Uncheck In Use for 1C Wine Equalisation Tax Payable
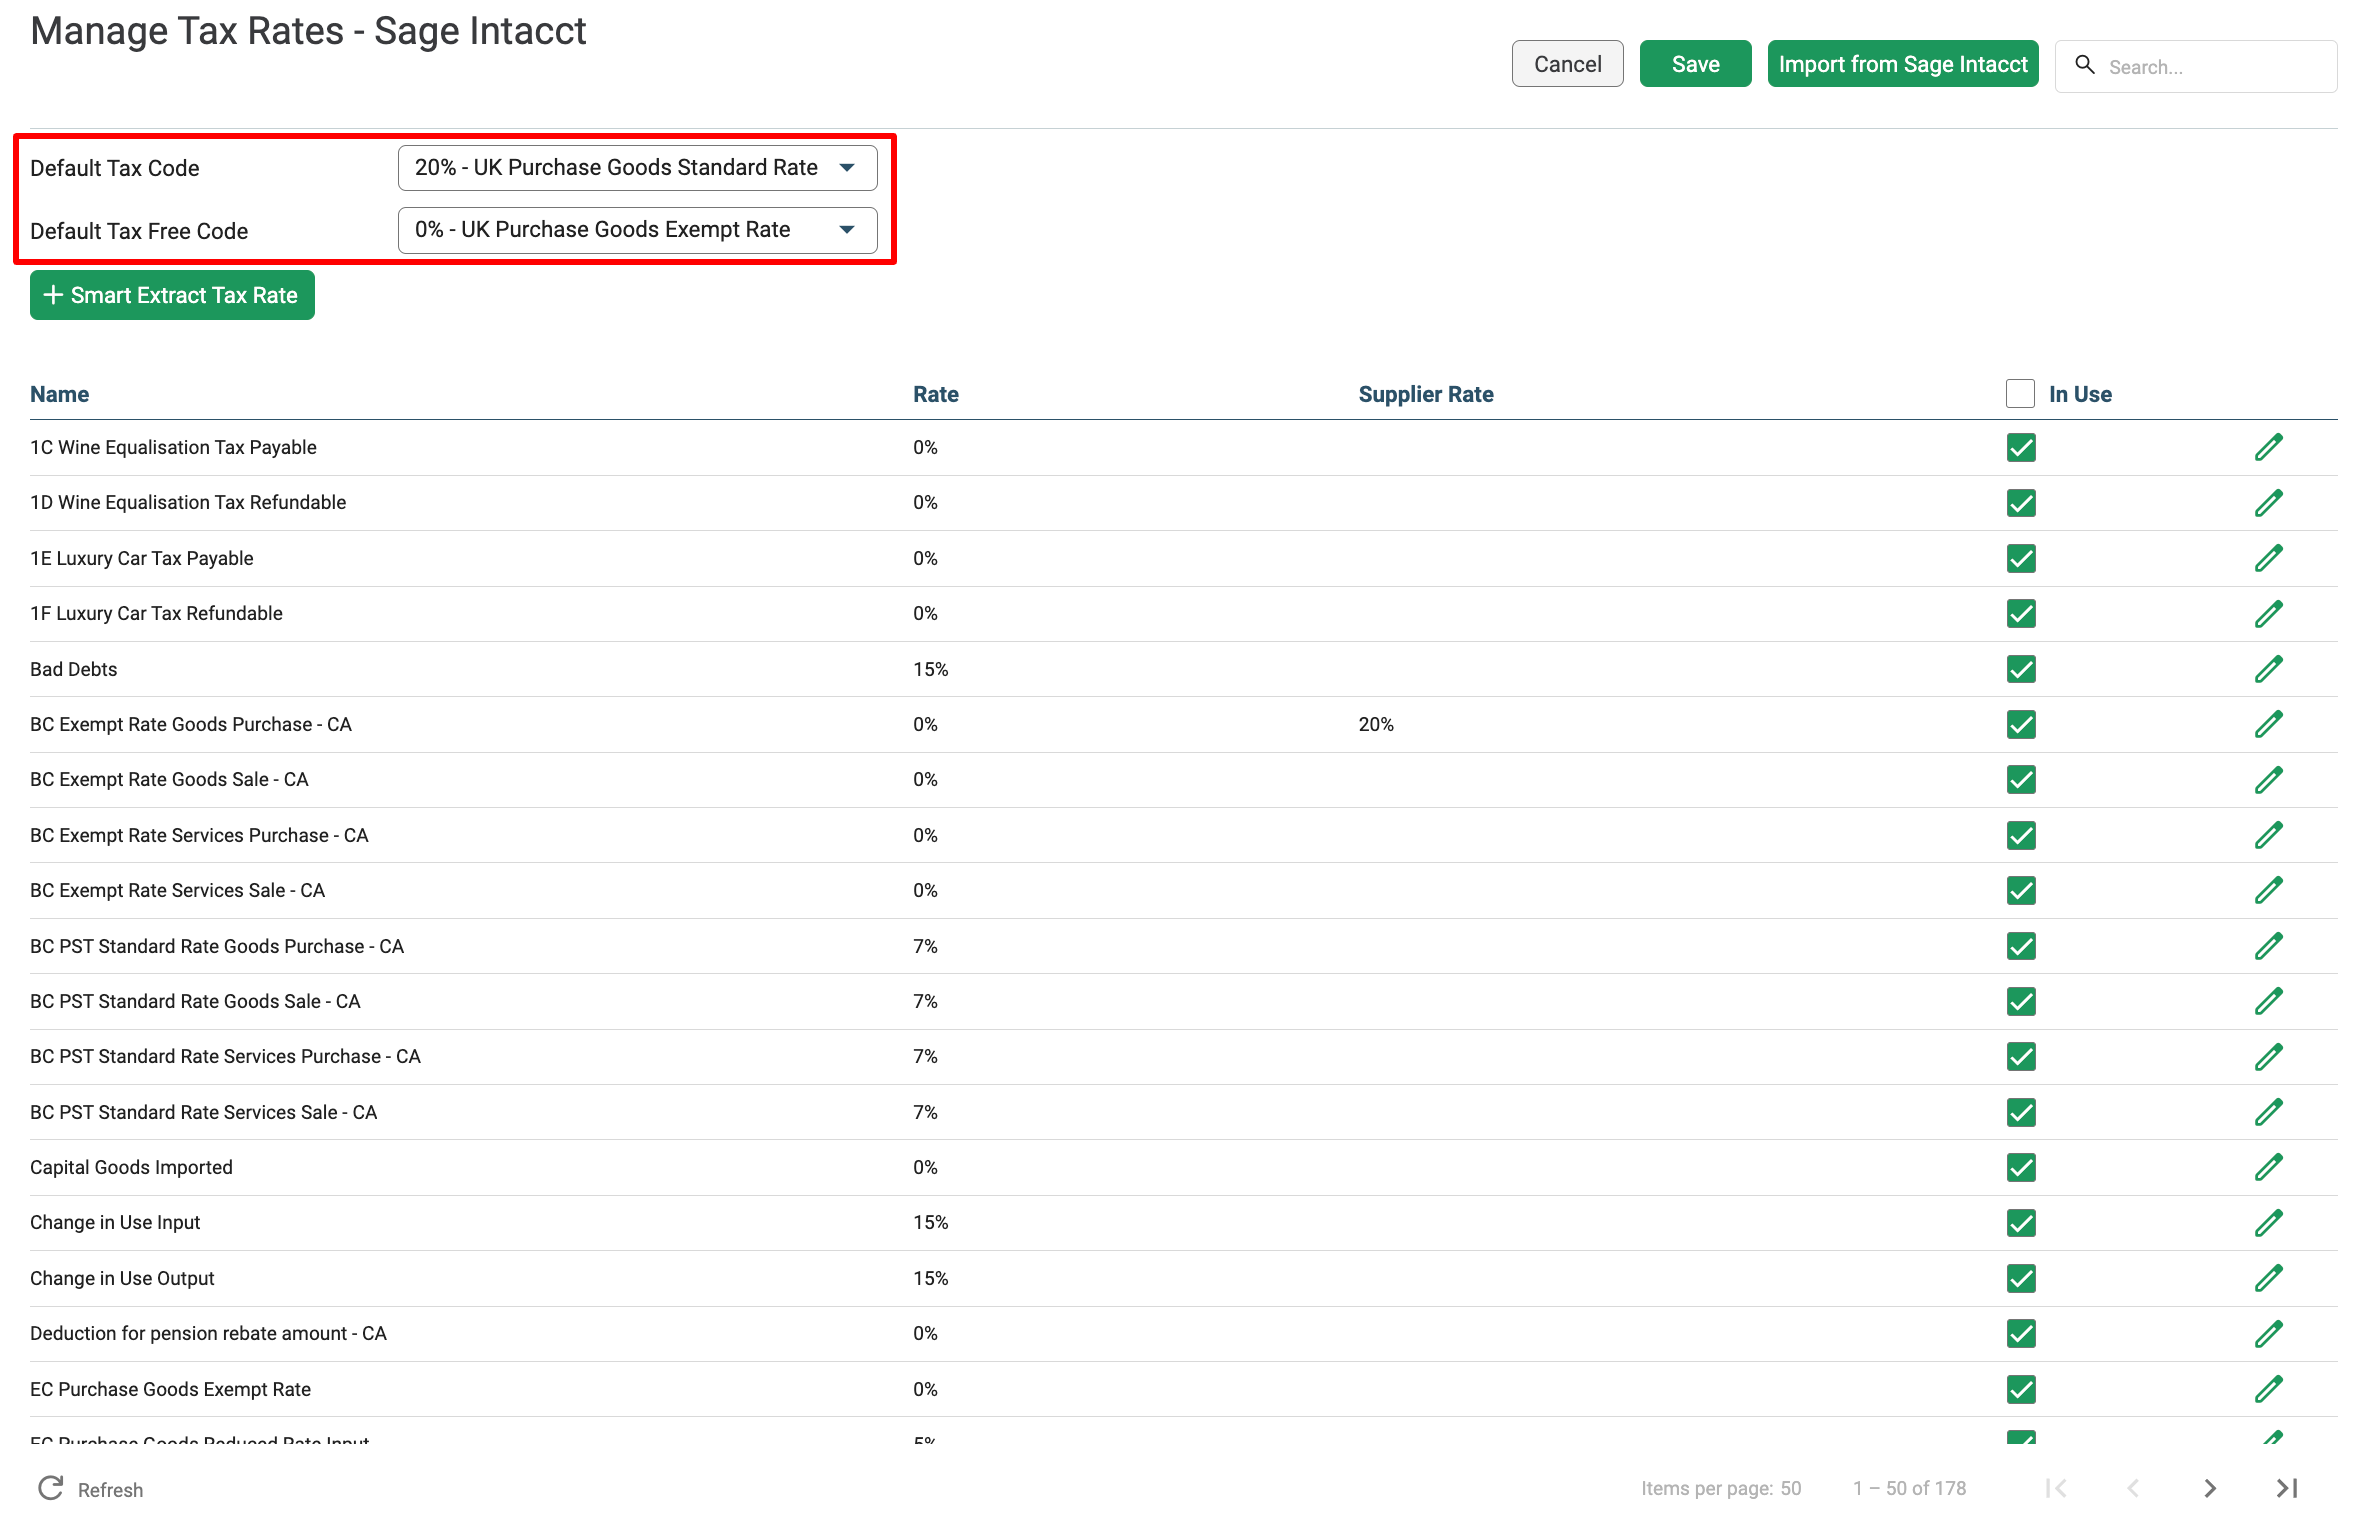Viewport: 2374px width, 1530px height. [2021, 447]
